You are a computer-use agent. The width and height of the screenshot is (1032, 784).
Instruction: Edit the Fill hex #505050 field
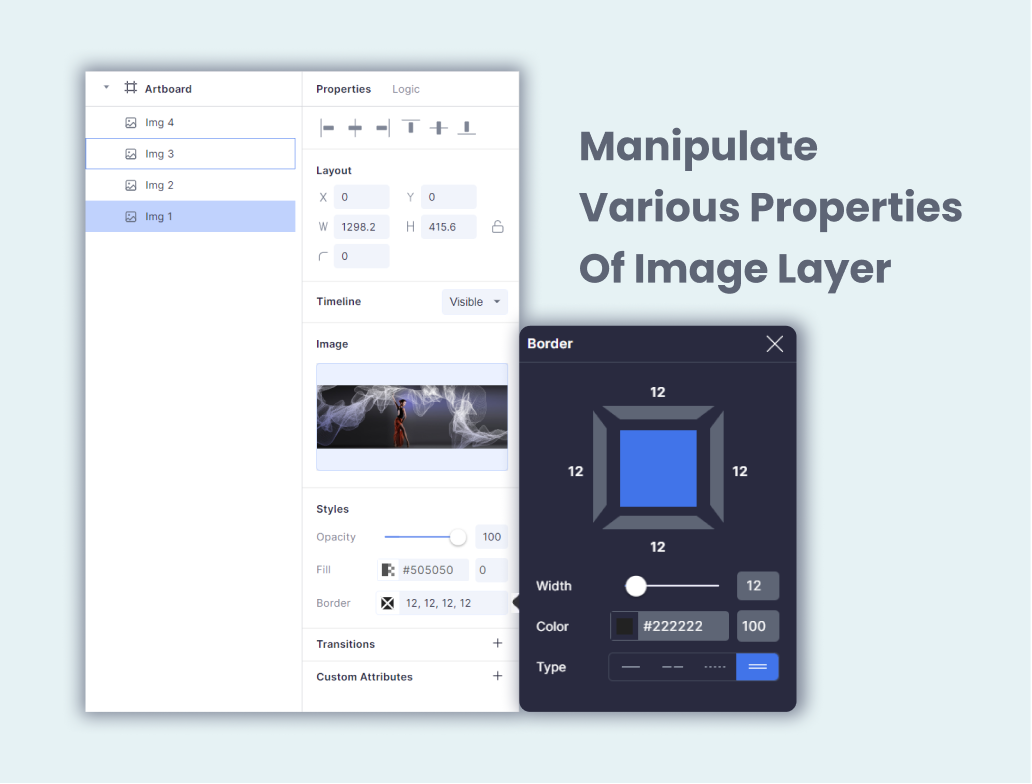[432, 570]
